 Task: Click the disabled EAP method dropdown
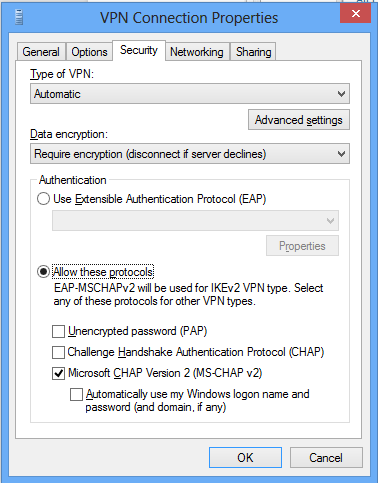tap(195, 220)
